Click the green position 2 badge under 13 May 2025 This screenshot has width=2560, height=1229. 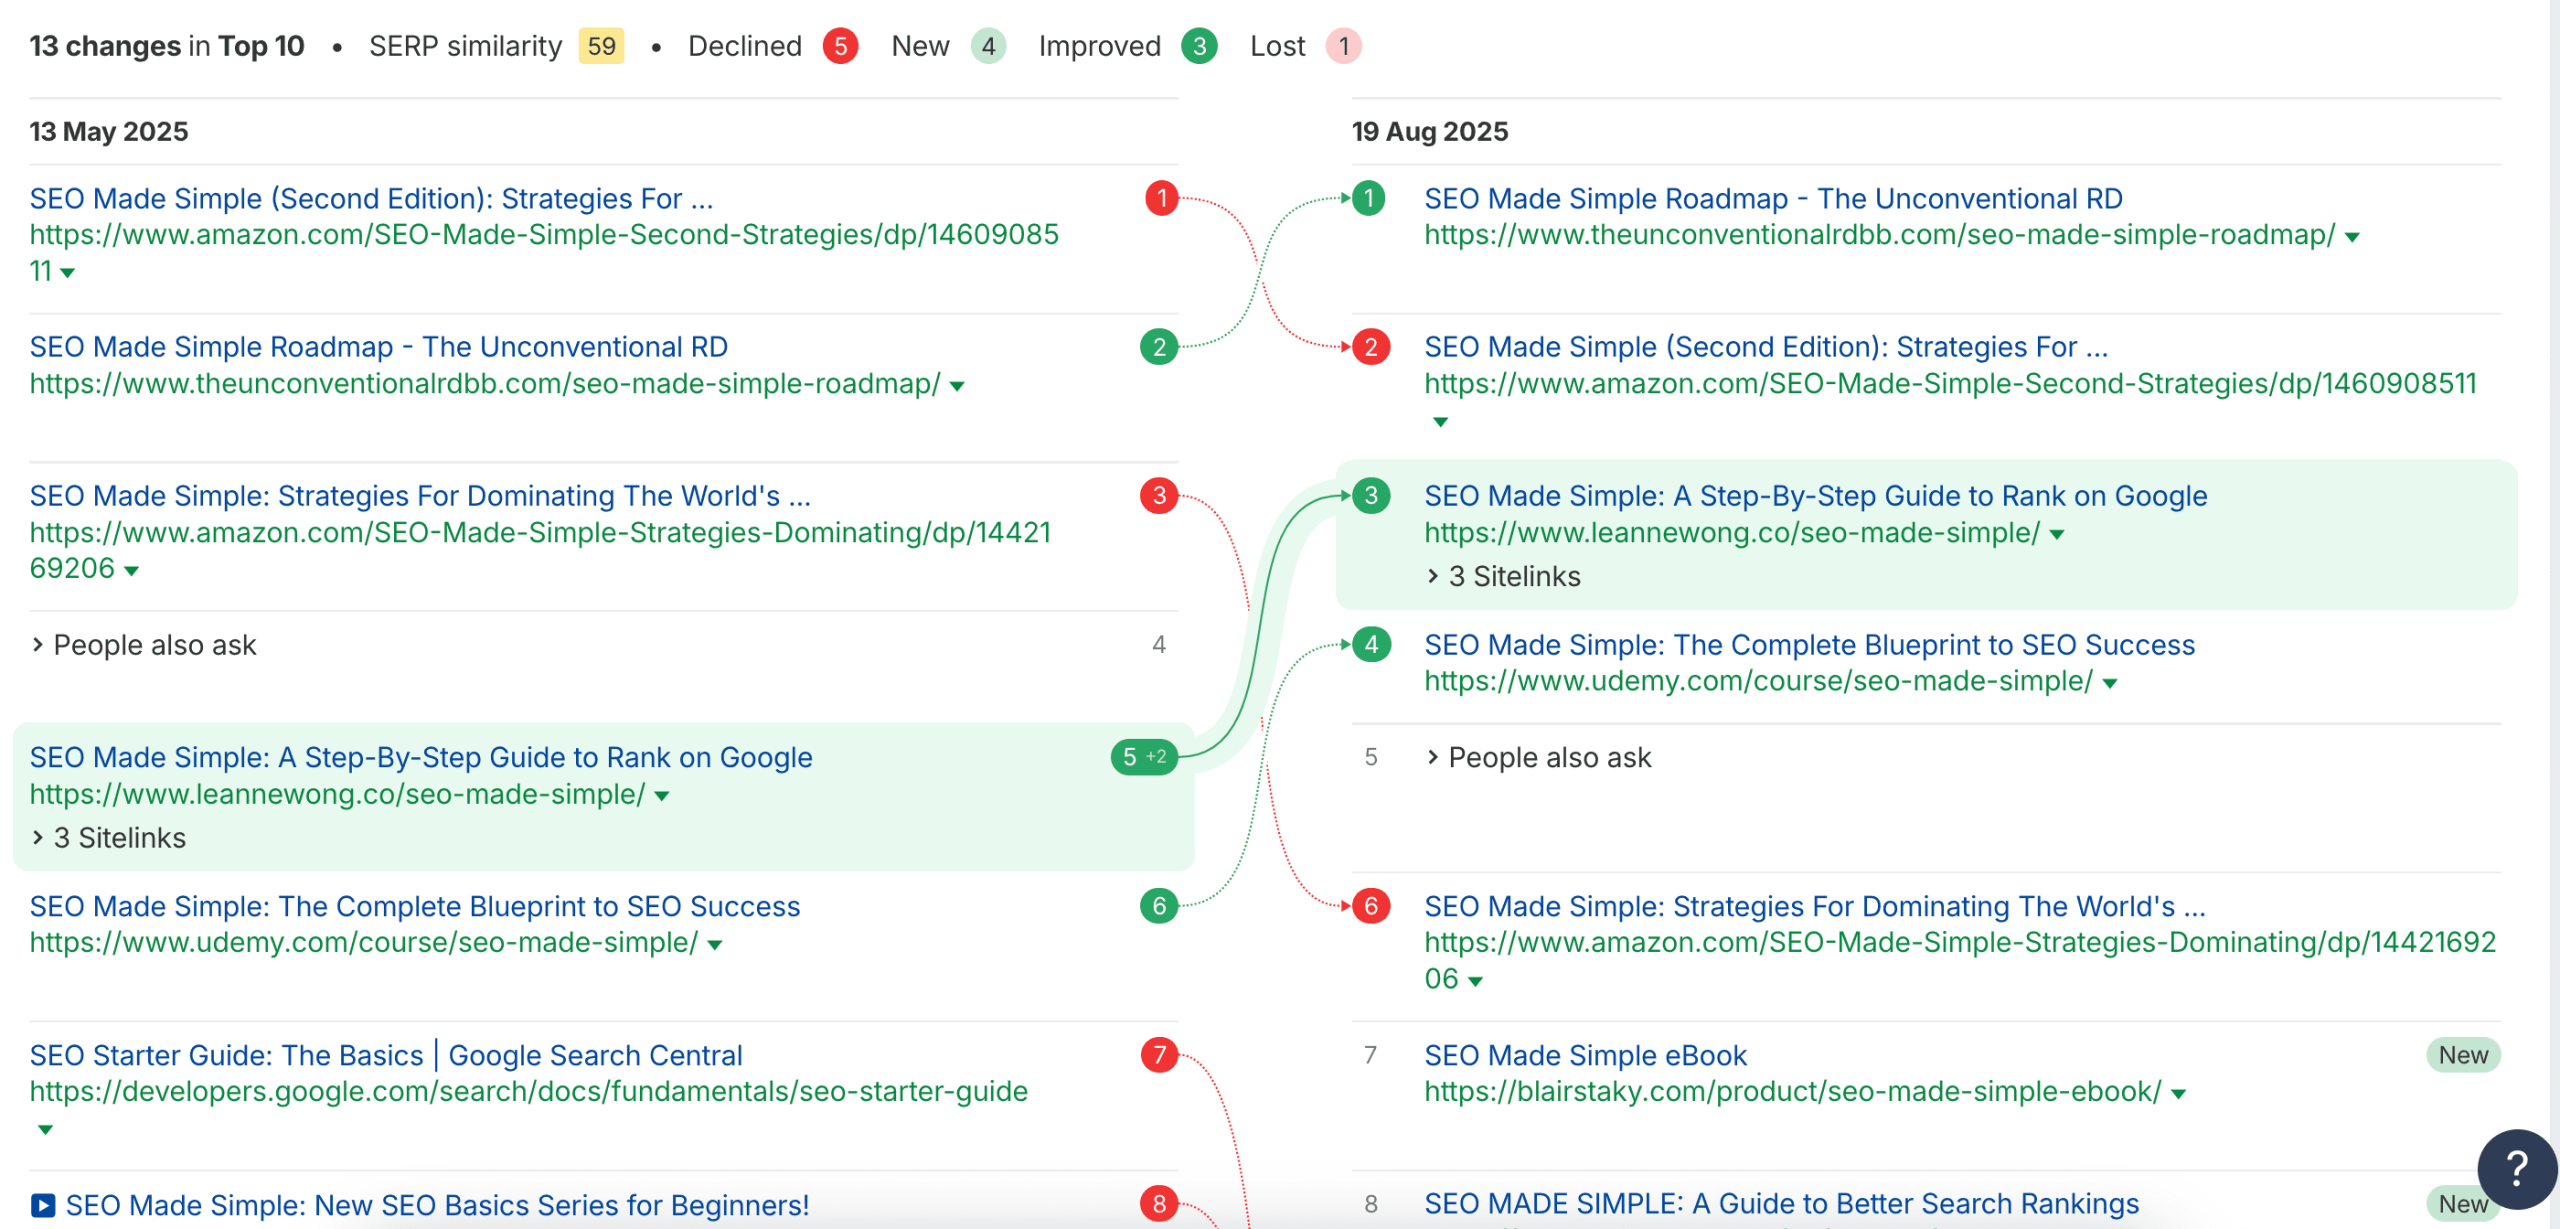tap(1159, 347)
